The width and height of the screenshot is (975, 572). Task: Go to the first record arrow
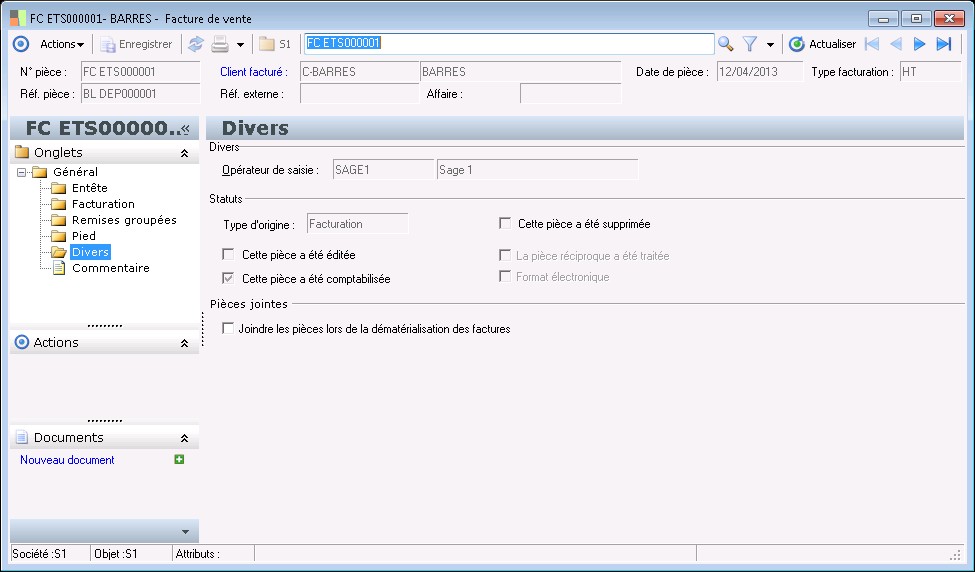point(872,44)
